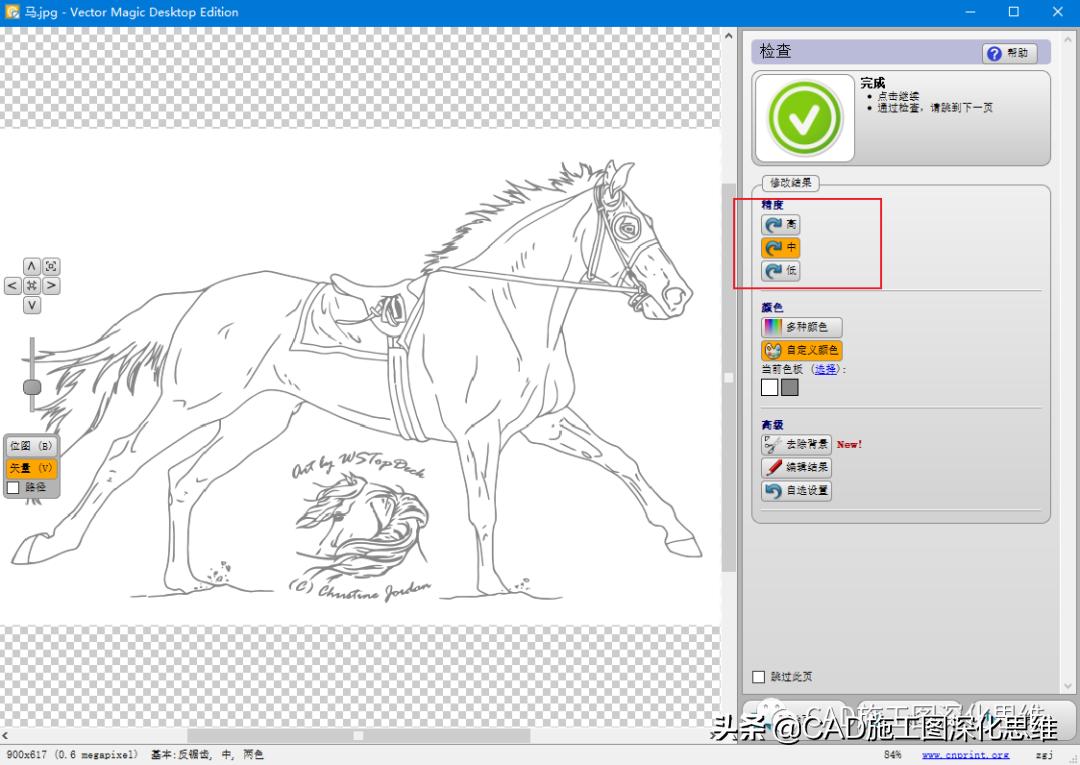Image resolution: width=1080 pixels, height=765 pixels.
Task: Switch view to 矢量 (V) vector
Action: 32,467
